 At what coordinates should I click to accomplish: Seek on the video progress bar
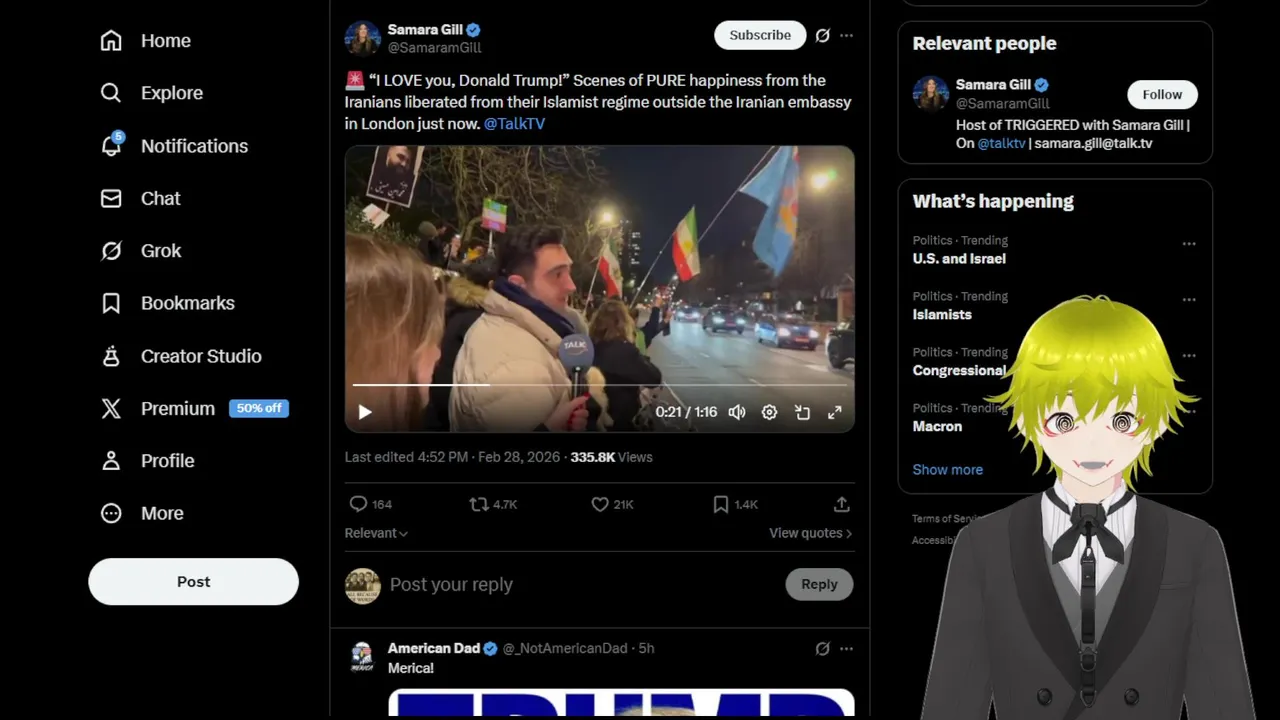coord(600,384)
